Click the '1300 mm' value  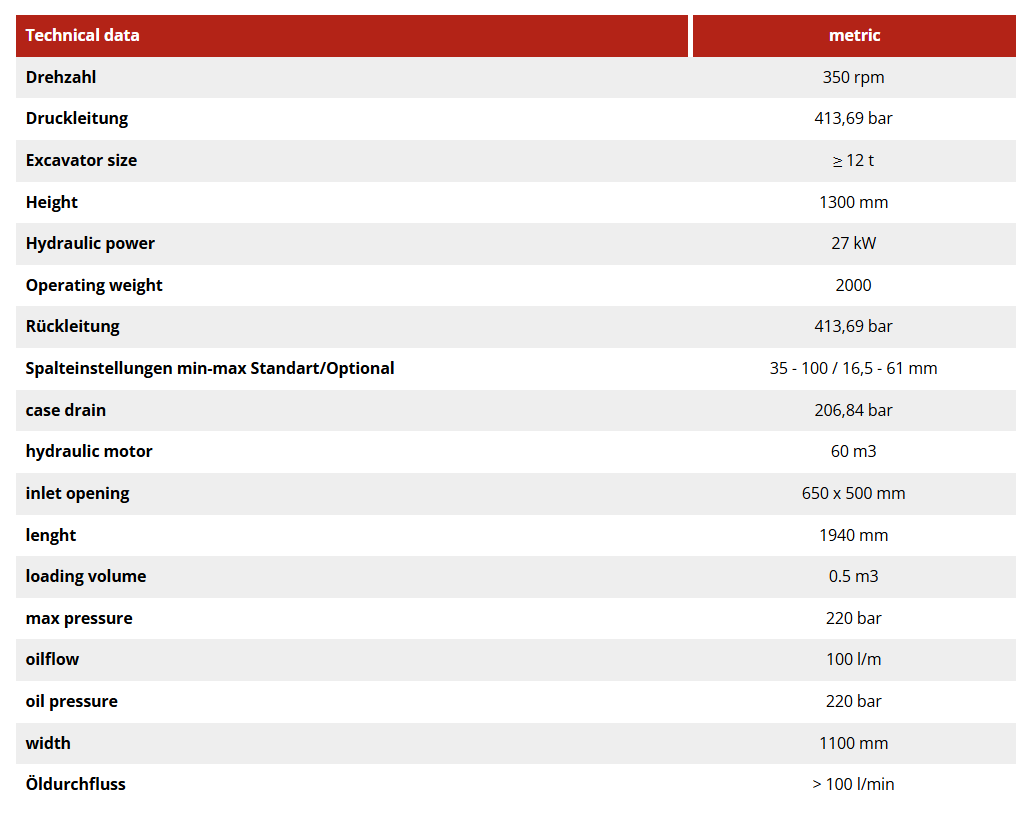[x=853, y=202]
